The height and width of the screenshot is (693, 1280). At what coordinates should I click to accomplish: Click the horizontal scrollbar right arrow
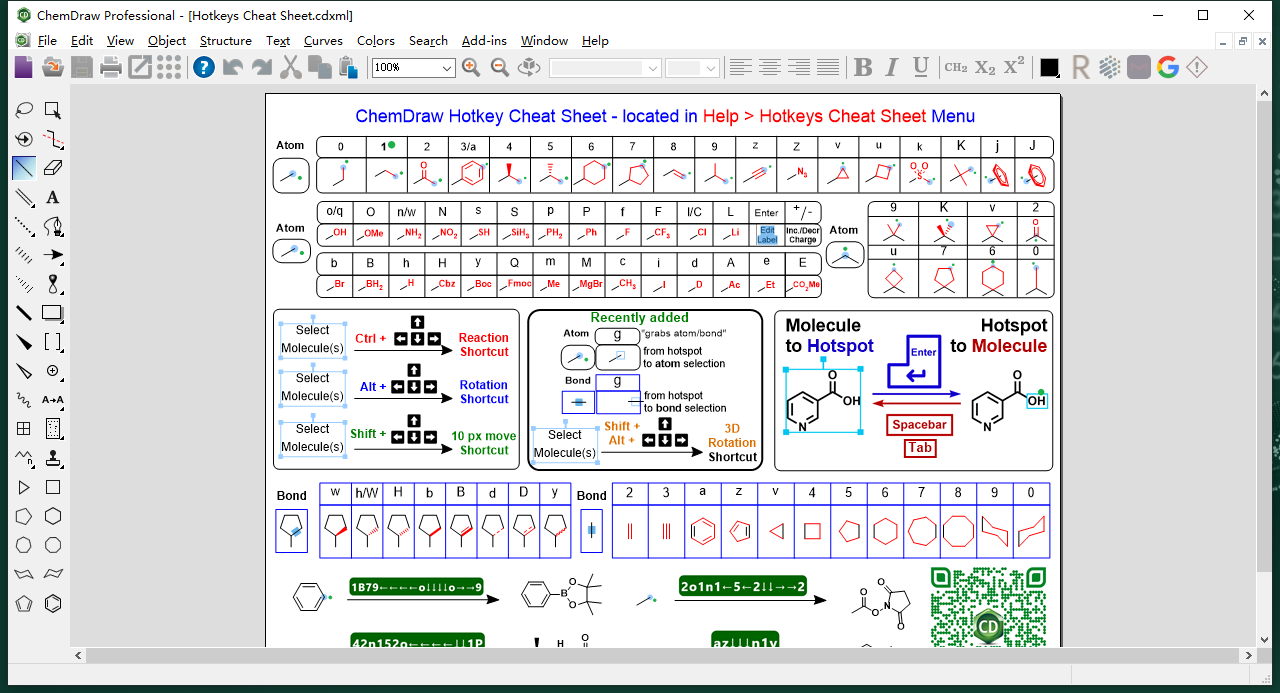coord(1247,656)
